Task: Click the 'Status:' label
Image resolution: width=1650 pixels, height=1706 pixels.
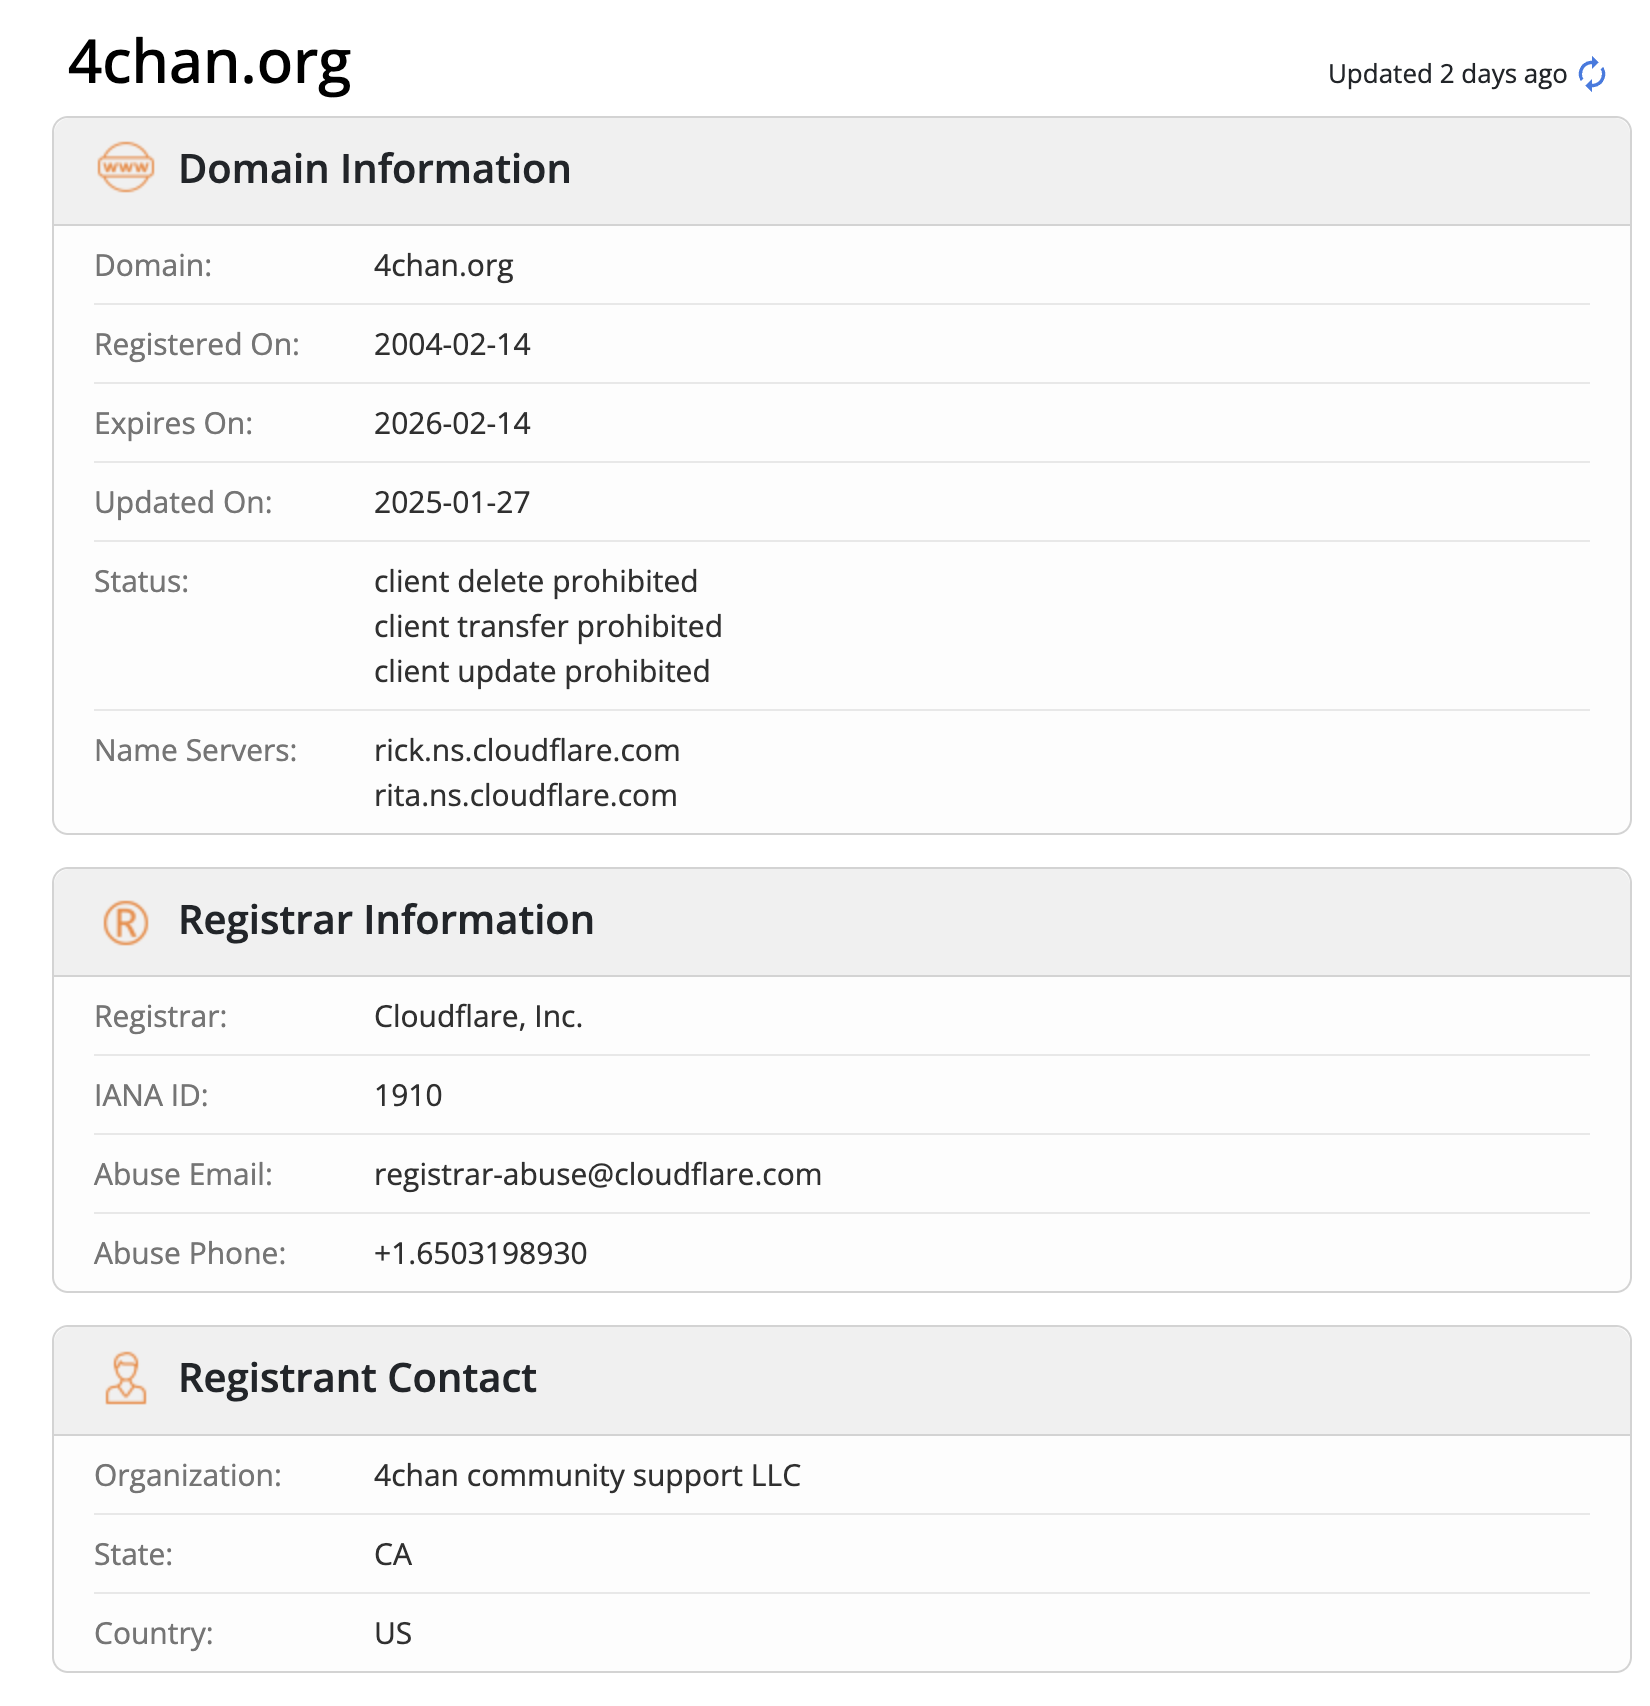Action: (x=141, y=581)
